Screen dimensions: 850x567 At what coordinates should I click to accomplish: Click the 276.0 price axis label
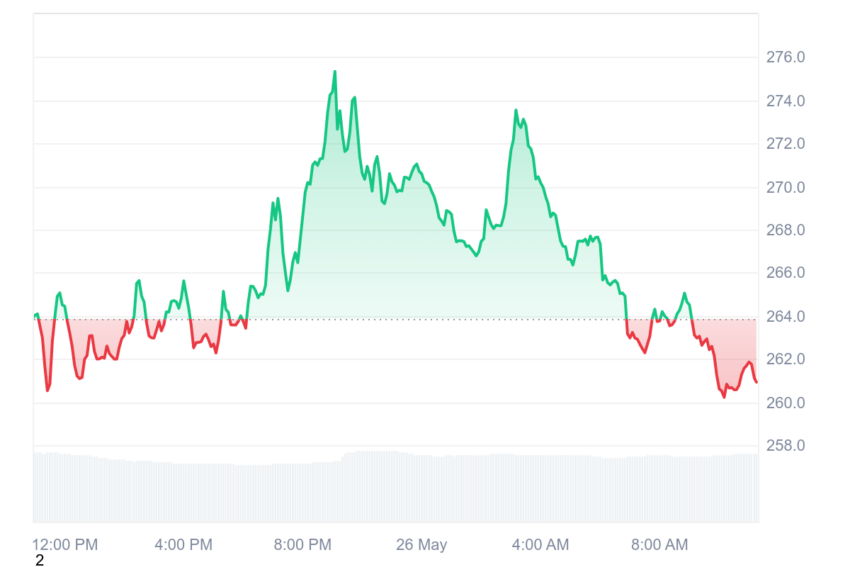(785, 57)
